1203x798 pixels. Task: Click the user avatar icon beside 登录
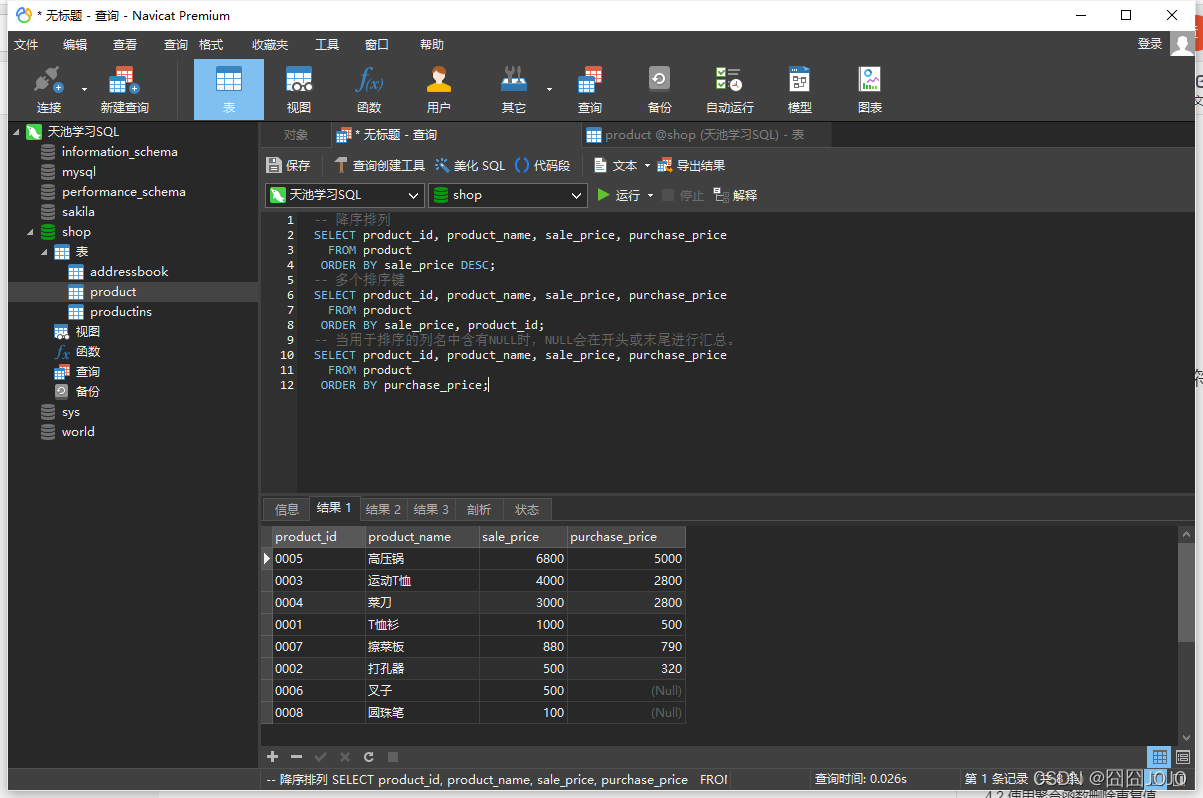1183,44
